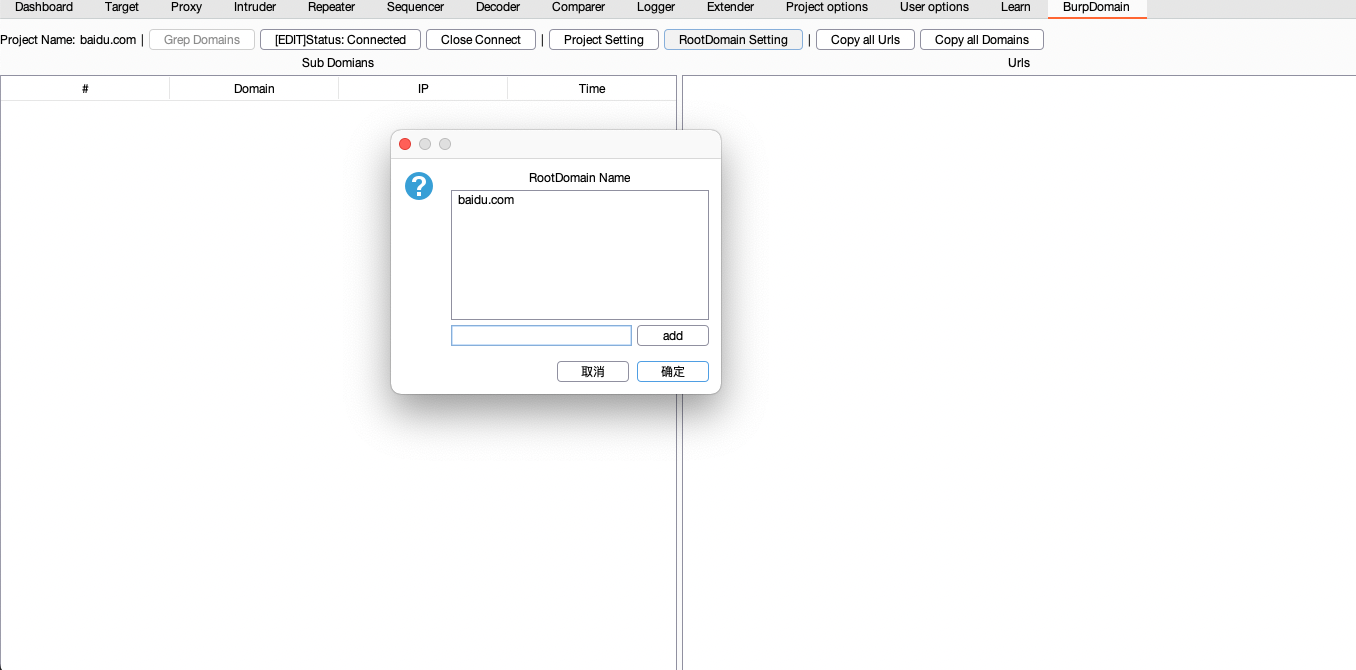Open the Extender tab
The width and height of the screenshot is (1356, 670).
click(x=730, y=7)
